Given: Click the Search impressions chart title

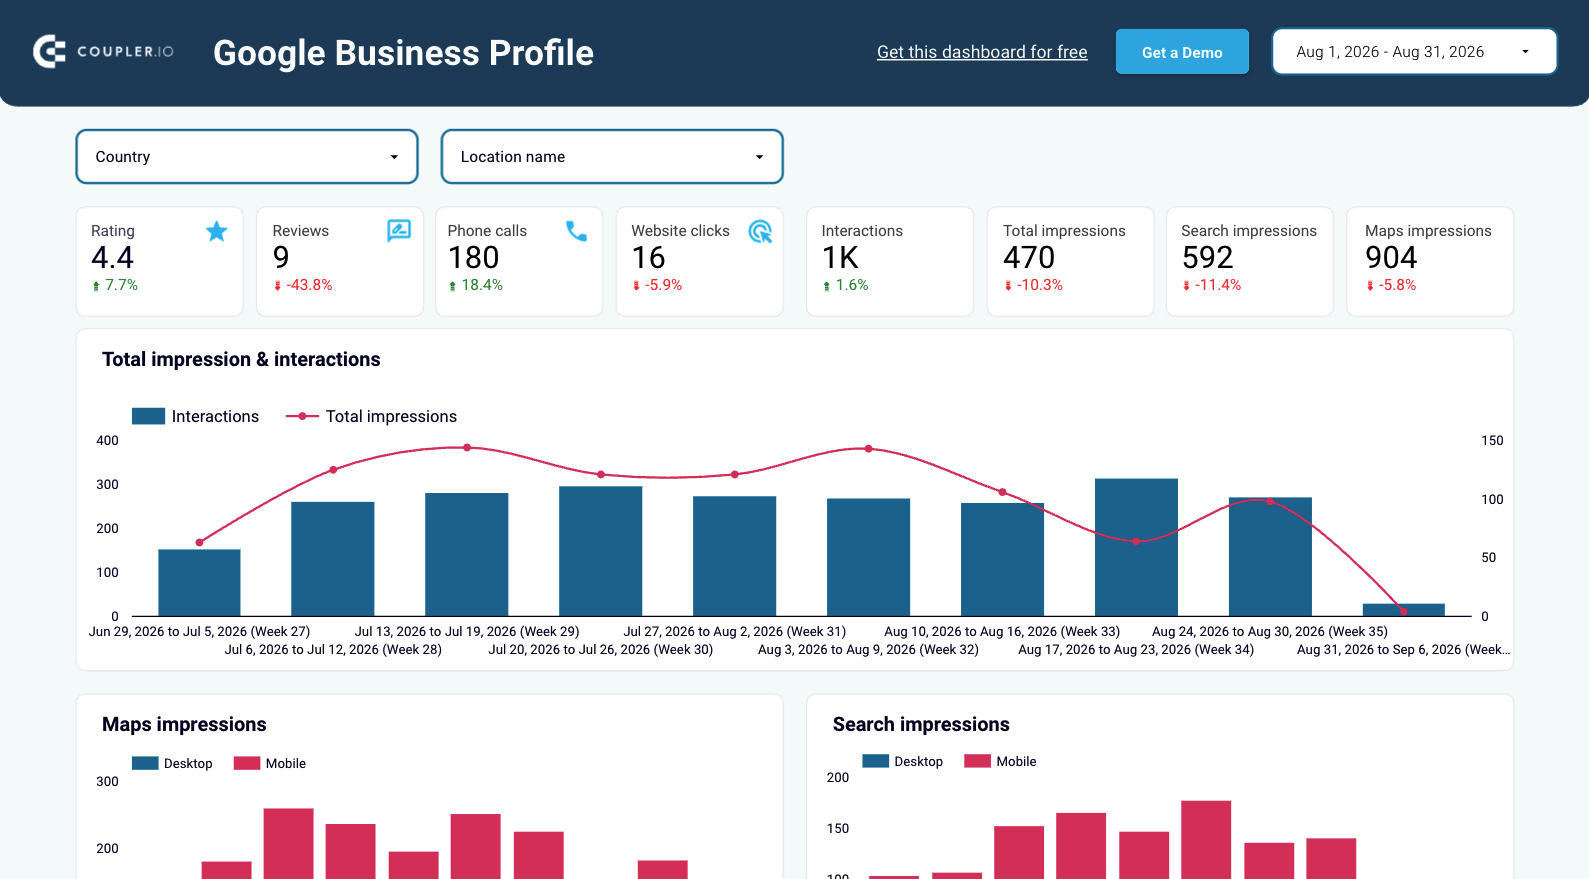Looking at the screenshot, I should click(921, 724).
